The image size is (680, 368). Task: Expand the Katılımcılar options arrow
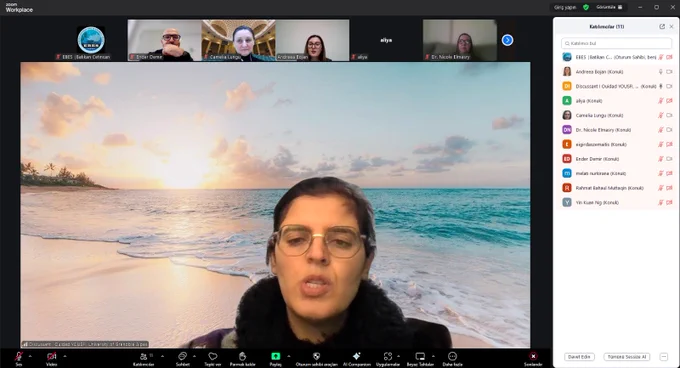[162, 356]
